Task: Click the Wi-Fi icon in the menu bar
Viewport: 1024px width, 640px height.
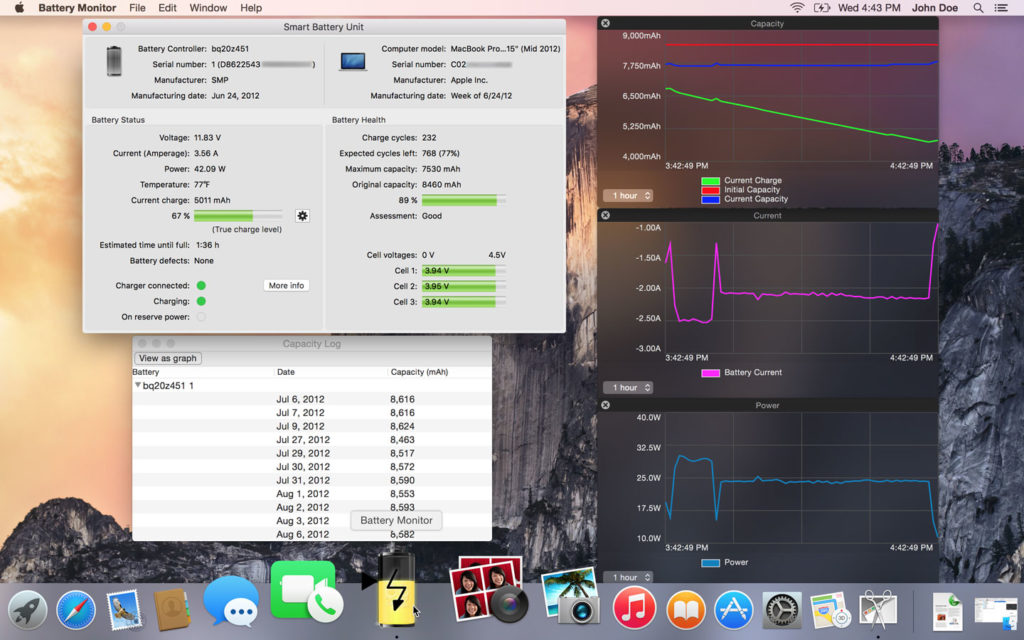Action: (x=798, y=8)
